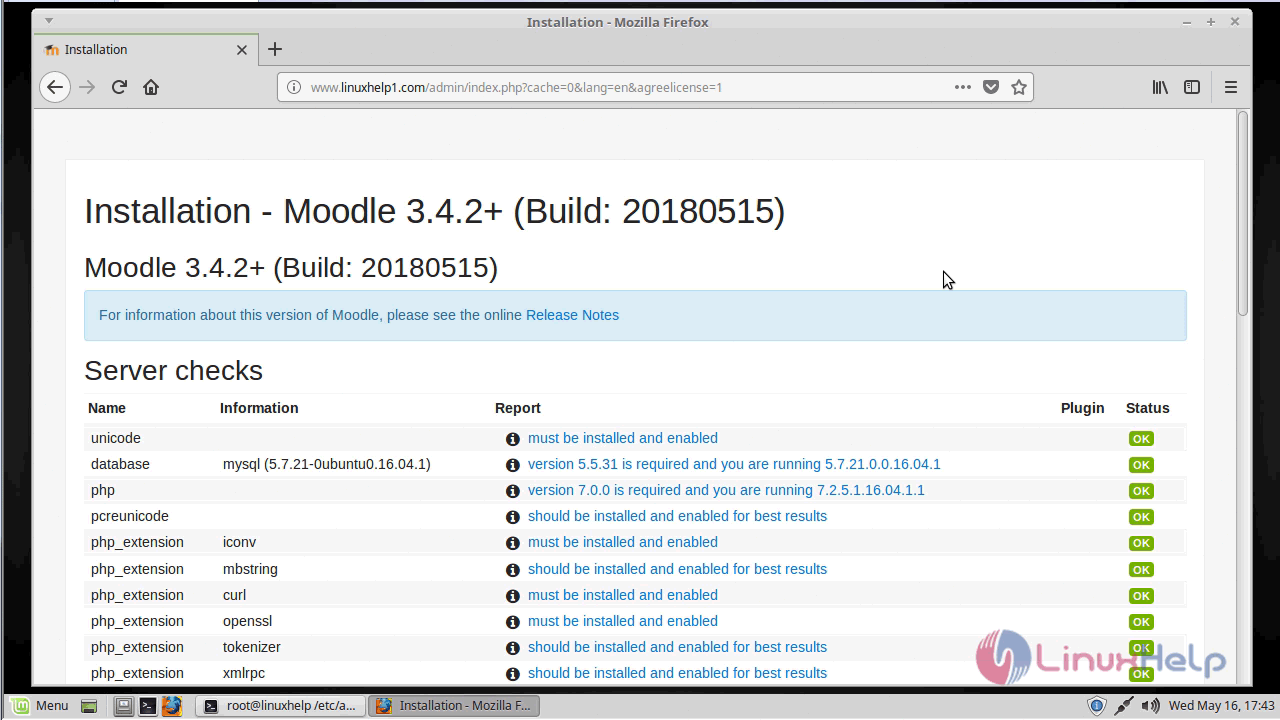Click the 'Report' column header

click(x=518, y=408)
